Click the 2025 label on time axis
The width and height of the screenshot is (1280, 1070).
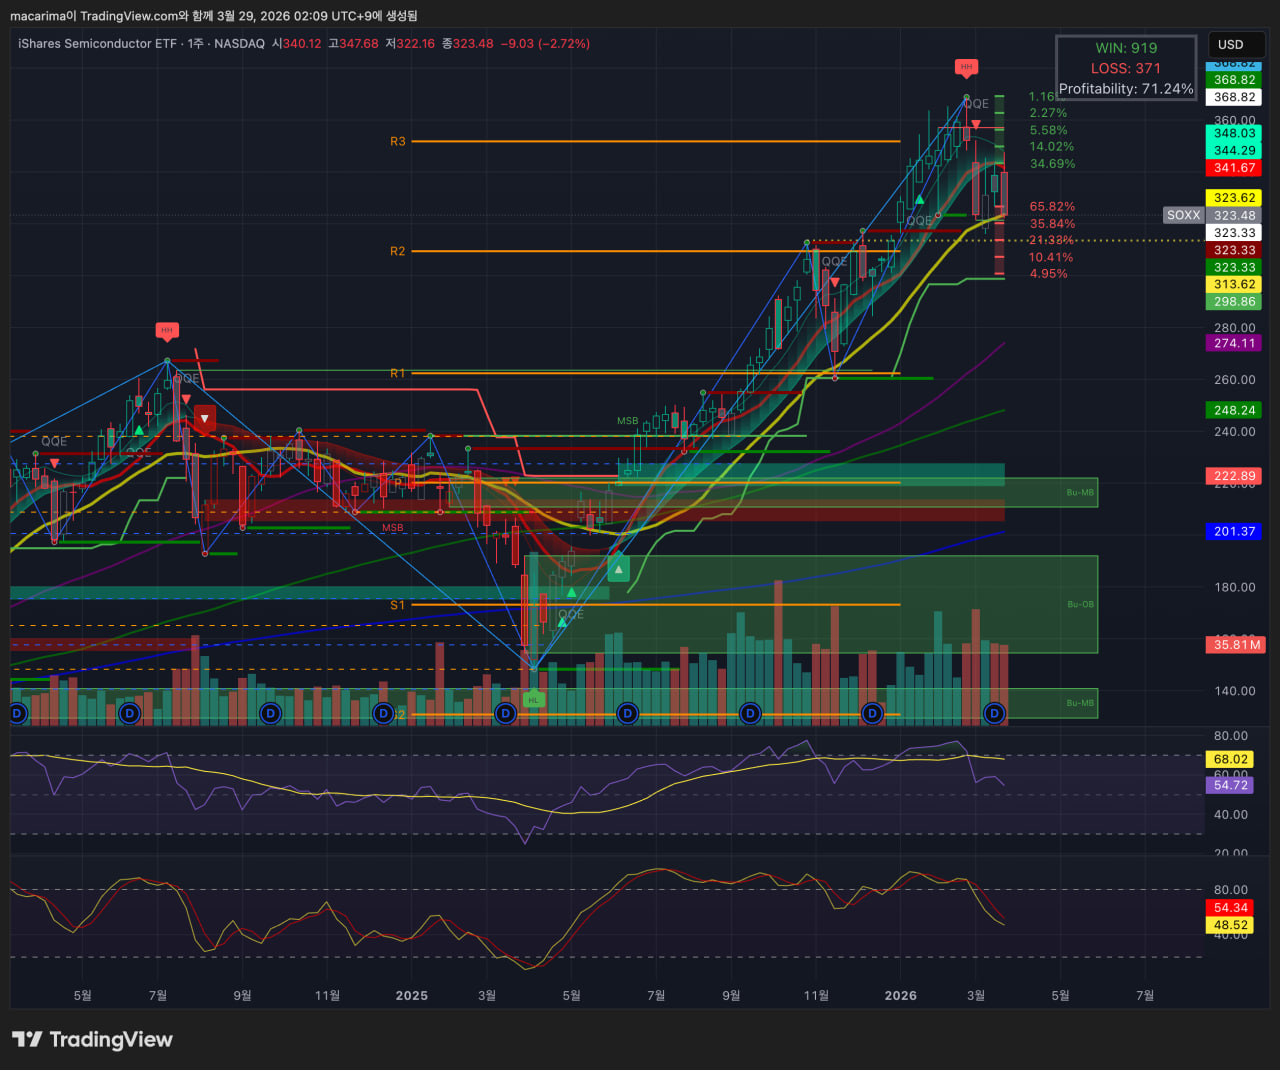411,996
